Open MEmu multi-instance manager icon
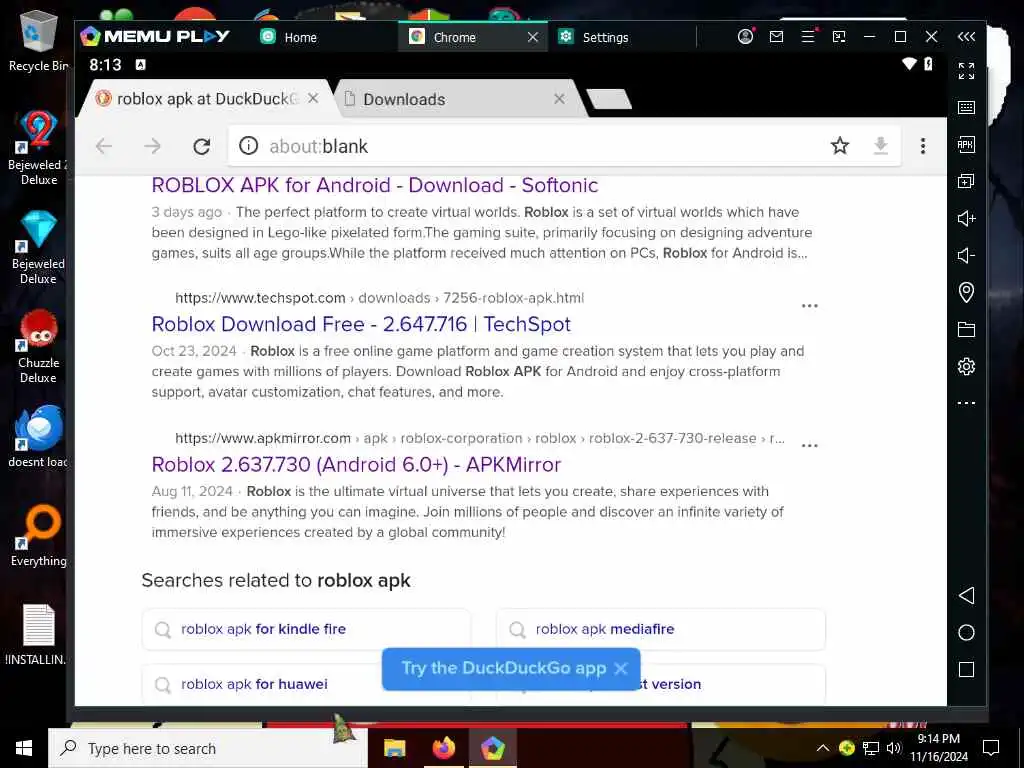Viewport: 1024px width, 768px height. (966, 181)
